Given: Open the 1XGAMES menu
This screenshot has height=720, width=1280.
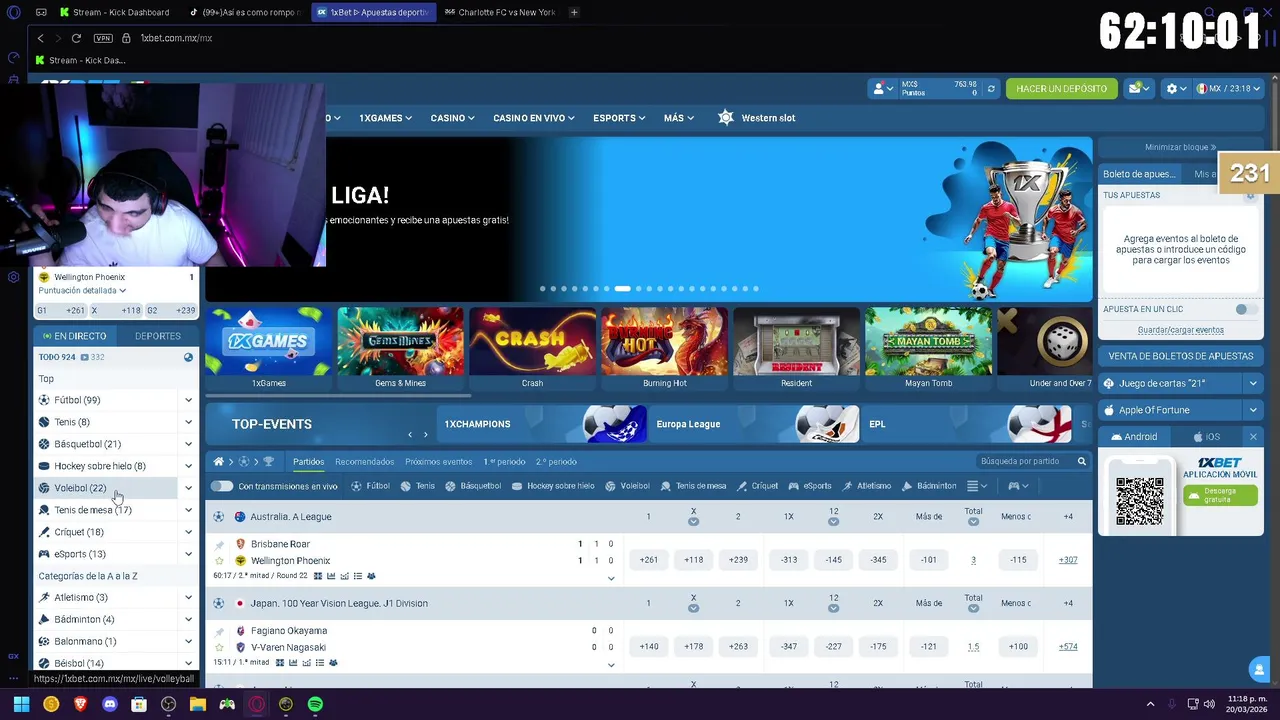Looking at the screenshot, I should point(386,118).
